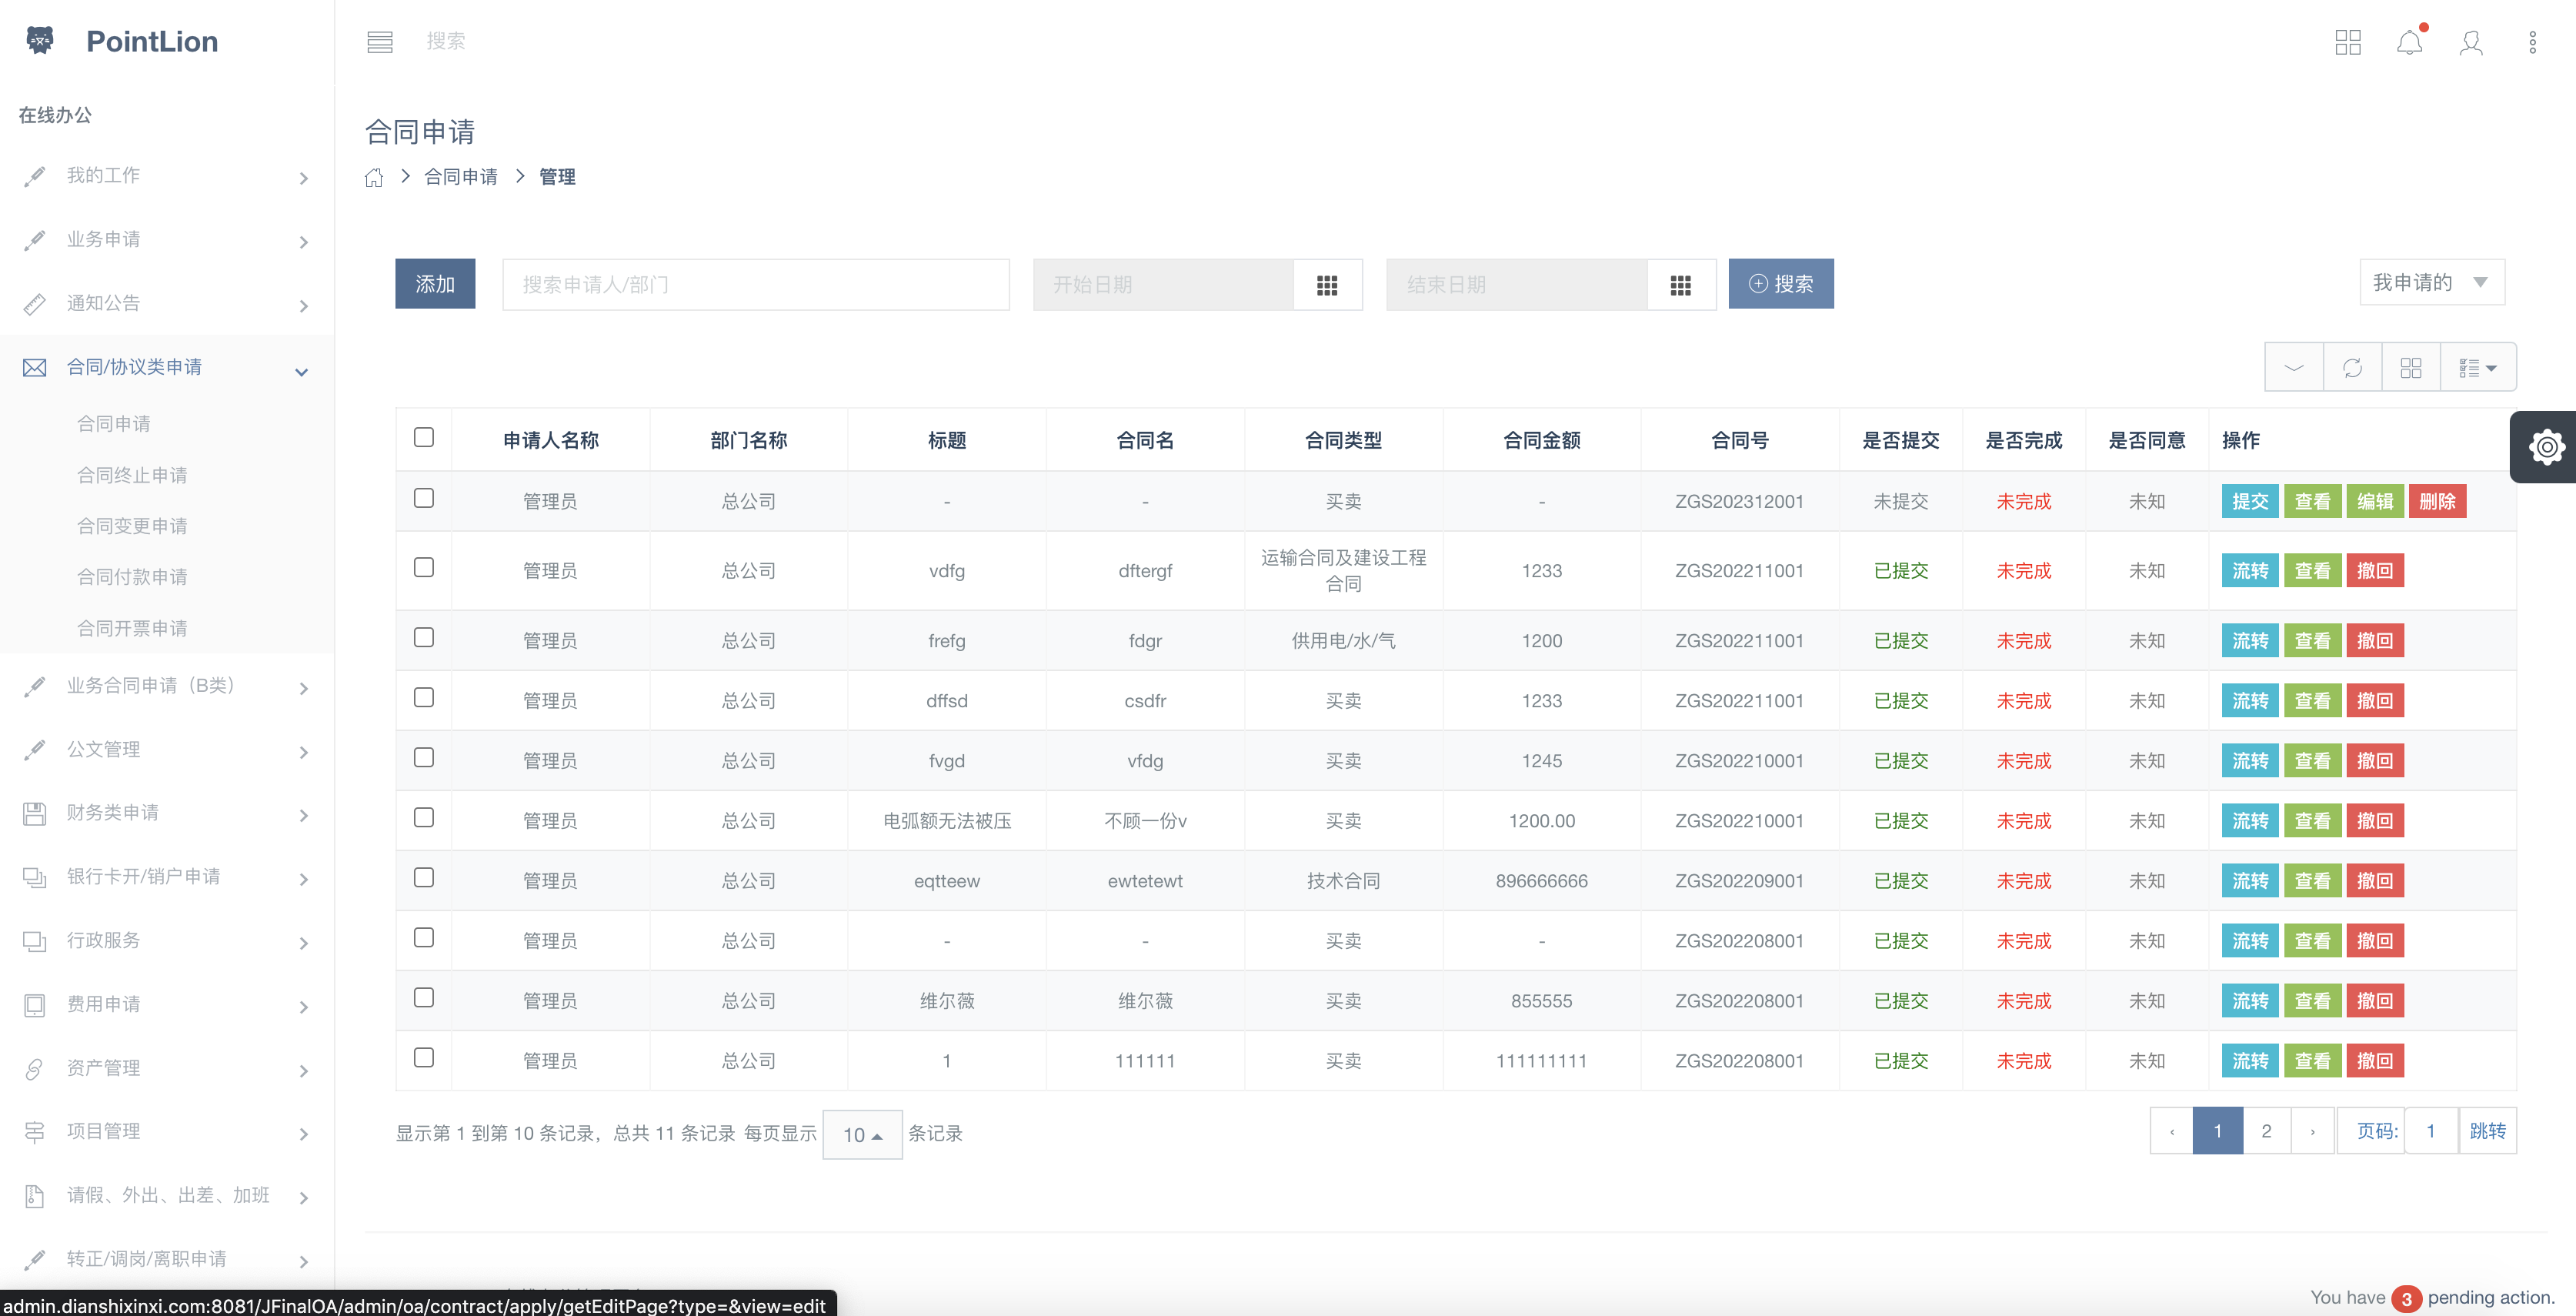
Task: Click the icon beside 银行卡开/销户申请
Action: [34, 877]
